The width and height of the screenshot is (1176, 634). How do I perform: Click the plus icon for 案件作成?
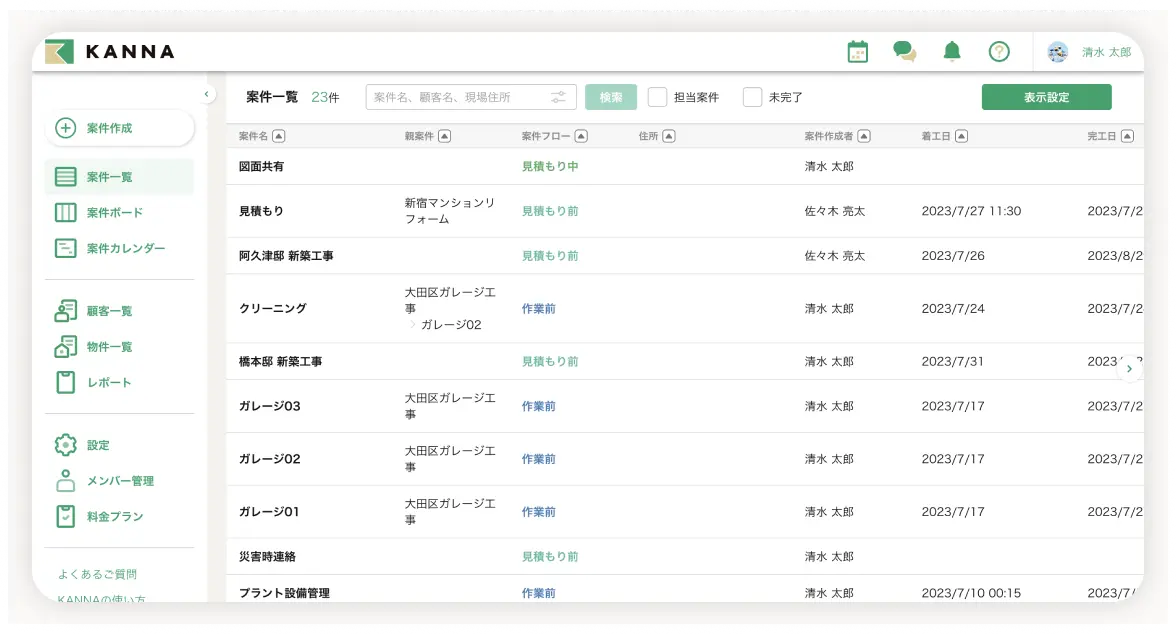tap(65, 128)
